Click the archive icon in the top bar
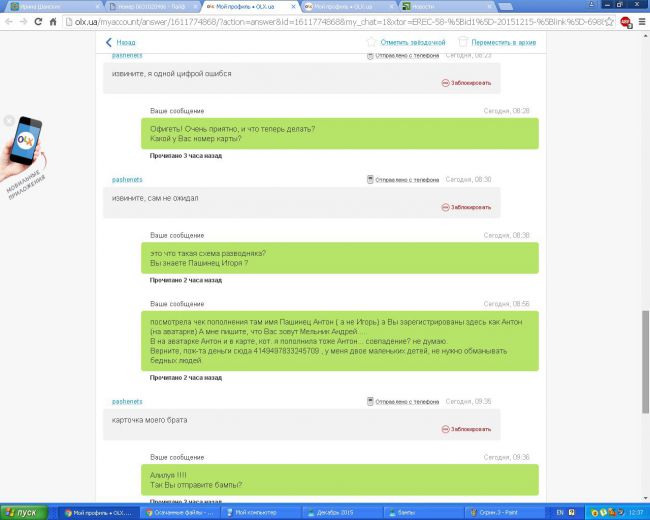 pyautogui.click(x=462, y=42)
